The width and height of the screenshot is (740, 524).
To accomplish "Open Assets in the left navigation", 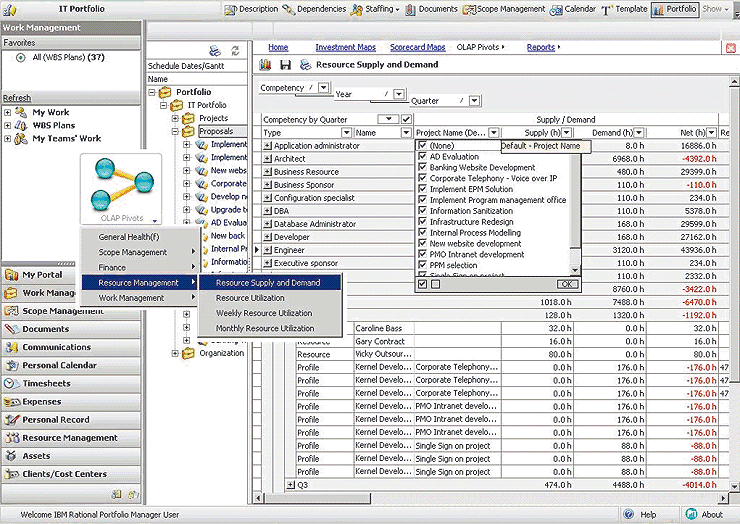I will click(x=72, y=456).
